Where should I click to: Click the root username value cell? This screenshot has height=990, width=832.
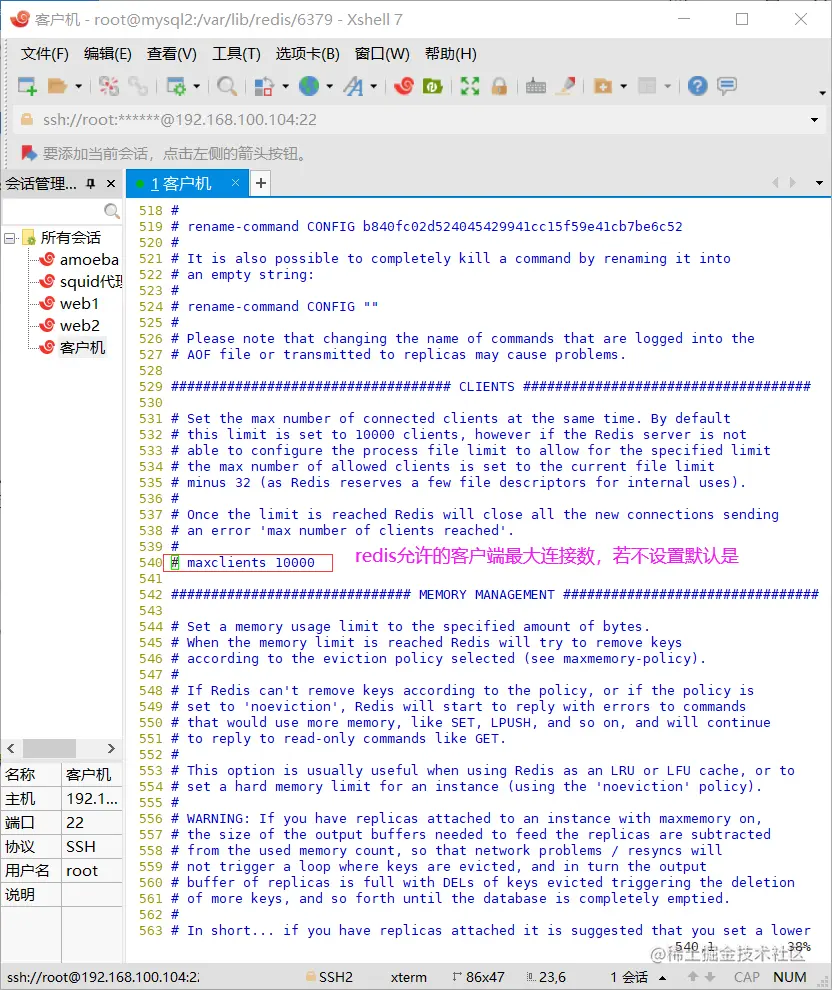click(x=92, y=871)
